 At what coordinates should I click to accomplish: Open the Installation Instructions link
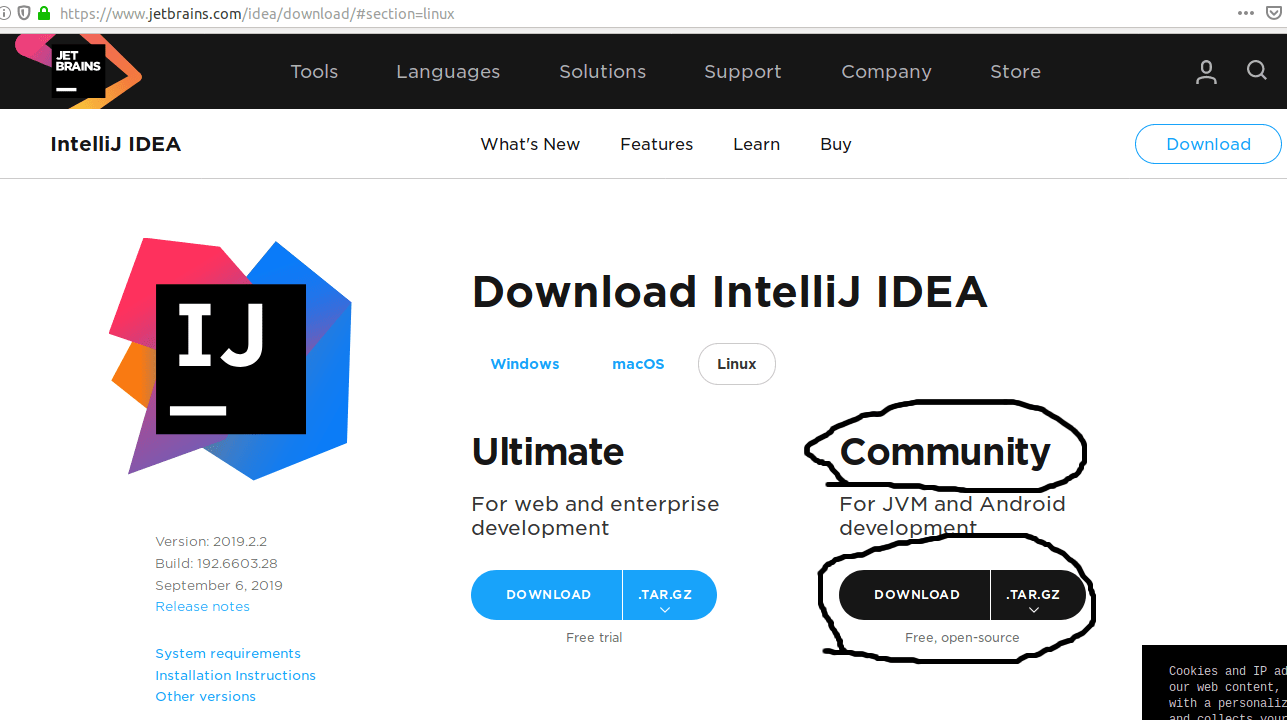235,676
